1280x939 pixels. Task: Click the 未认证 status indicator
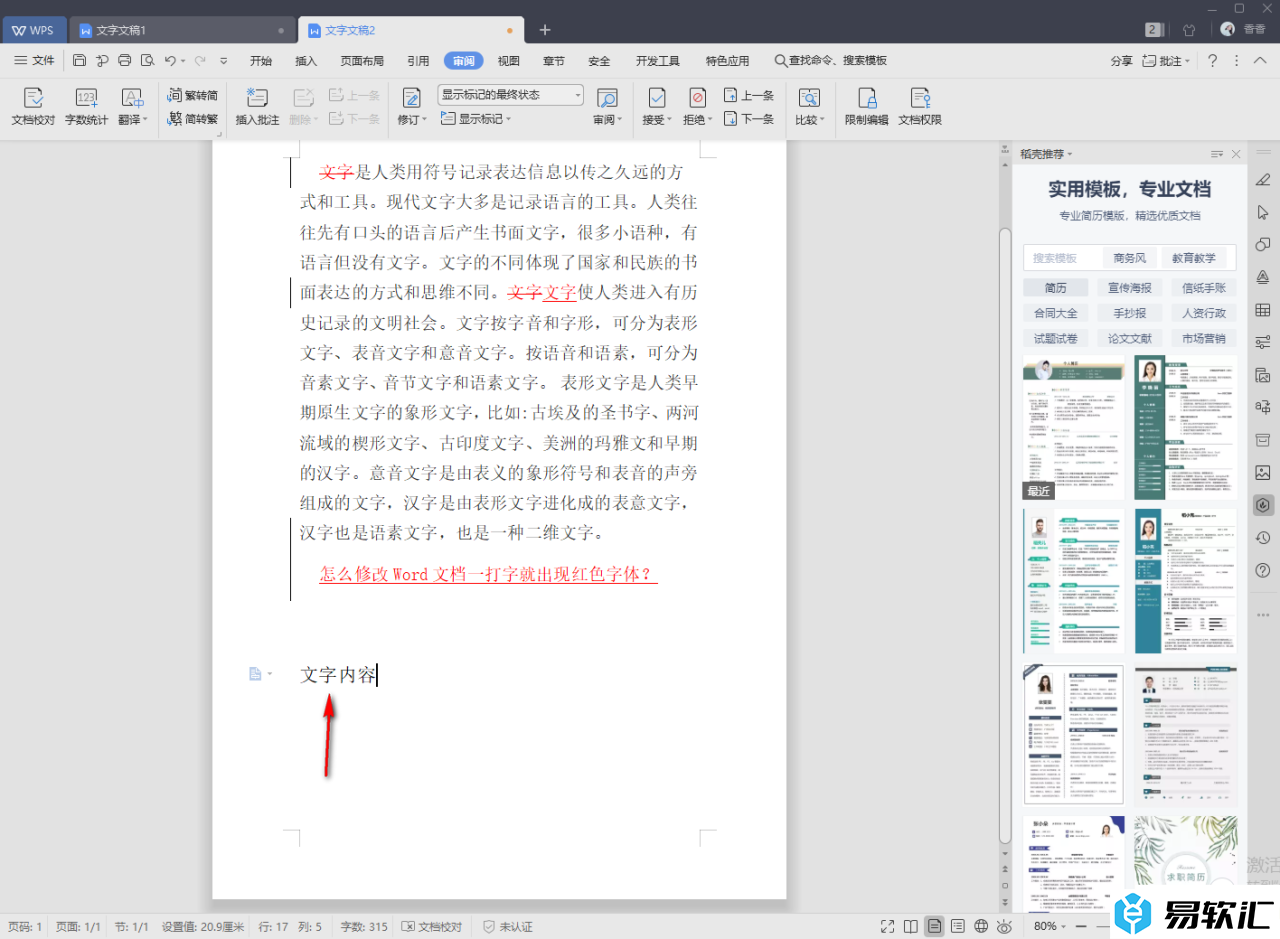tap(508, 927)
